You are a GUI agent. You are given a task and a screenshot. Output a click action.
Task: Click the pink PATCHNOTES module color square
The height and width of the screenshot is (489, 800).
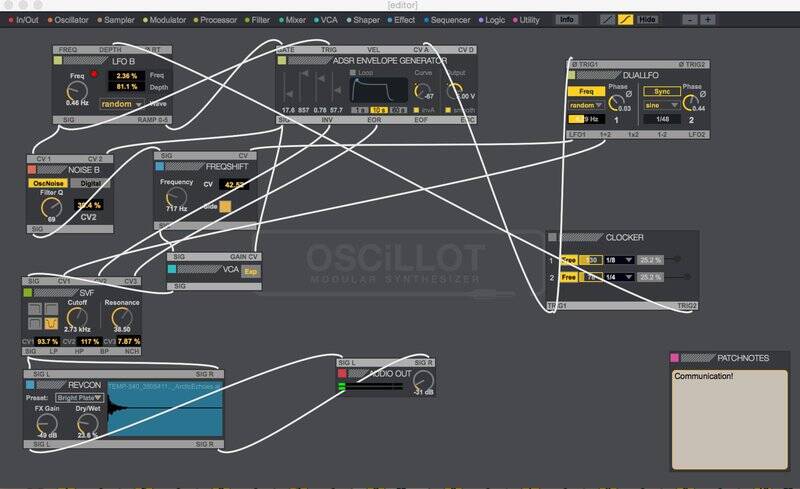[x=675, y=358]
